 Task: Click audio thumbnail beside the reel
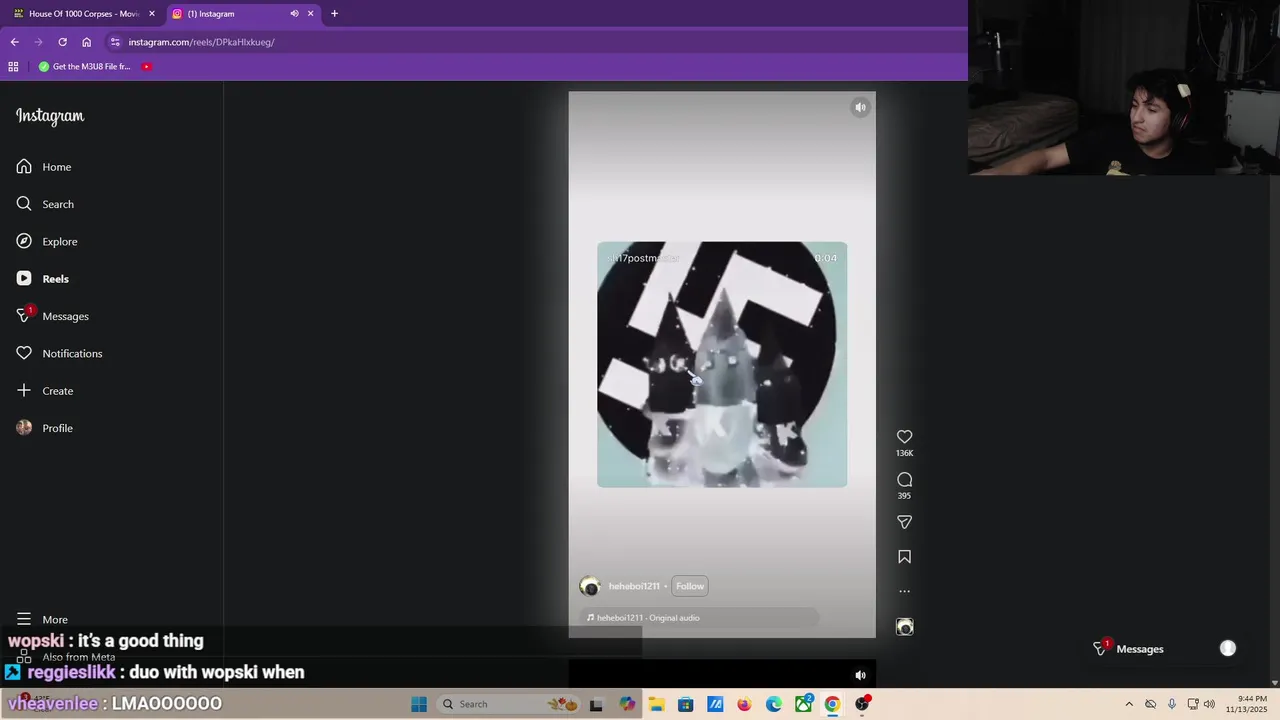(904, 627)
